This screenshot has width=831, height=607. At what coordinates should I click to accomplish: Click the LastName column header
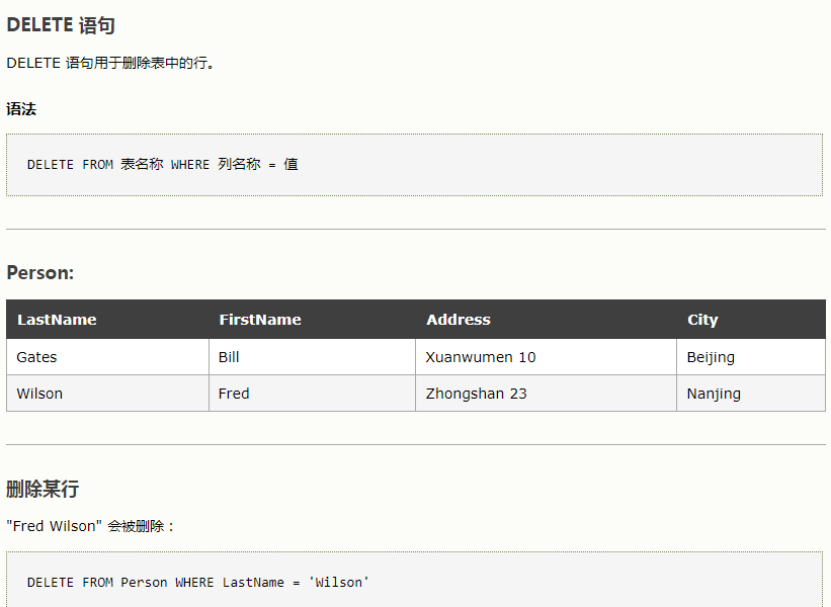108,319
